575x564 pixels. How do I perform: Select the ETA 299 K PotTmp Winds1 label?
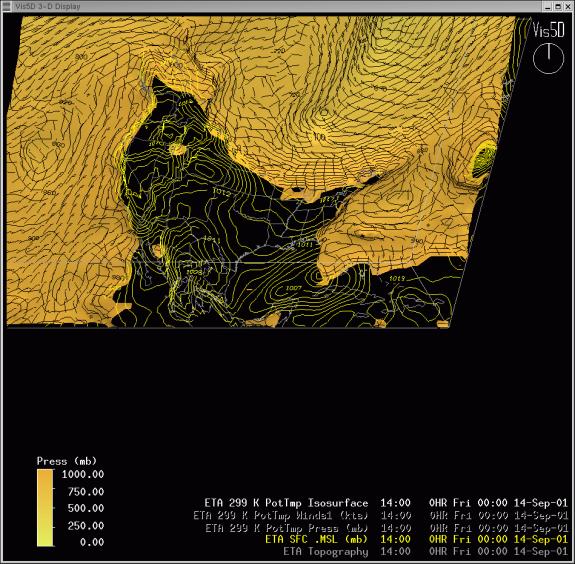281,516
